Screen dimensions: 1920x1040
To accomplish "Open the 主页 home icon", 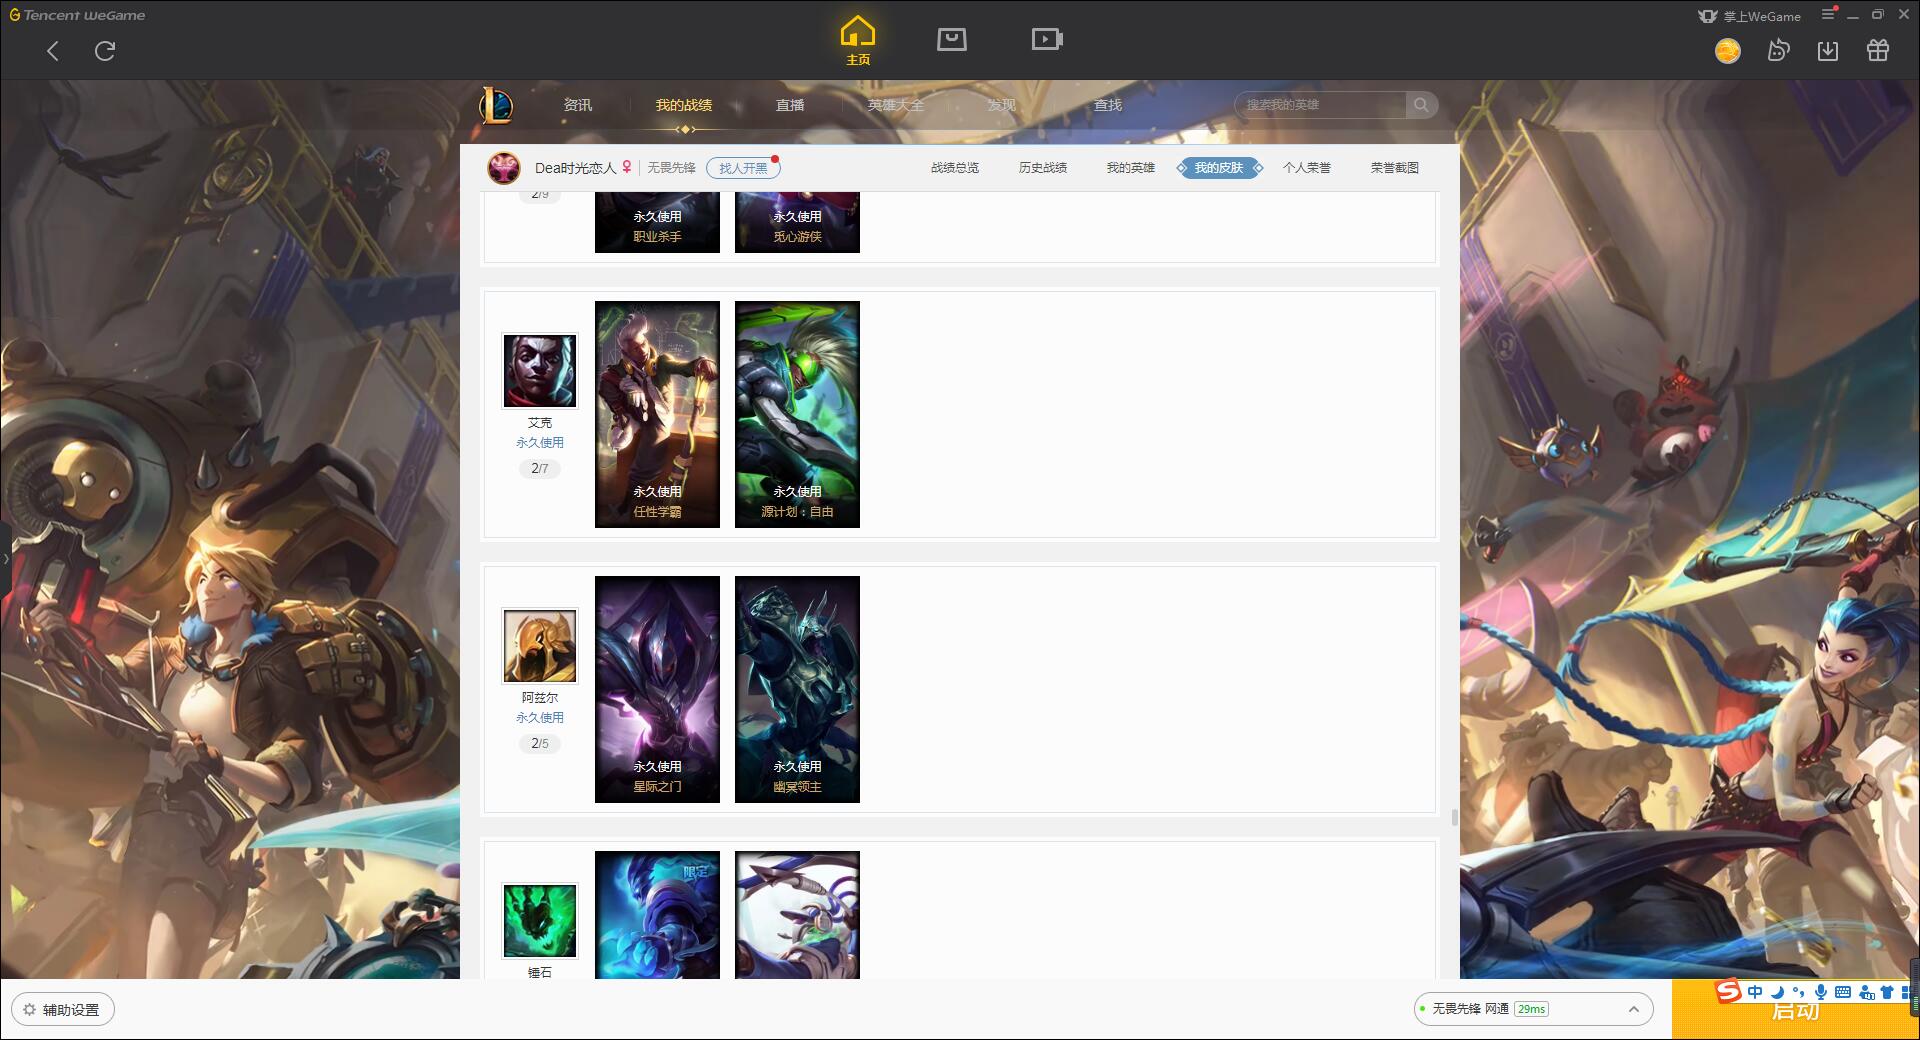I will click(x=858, y=41).
